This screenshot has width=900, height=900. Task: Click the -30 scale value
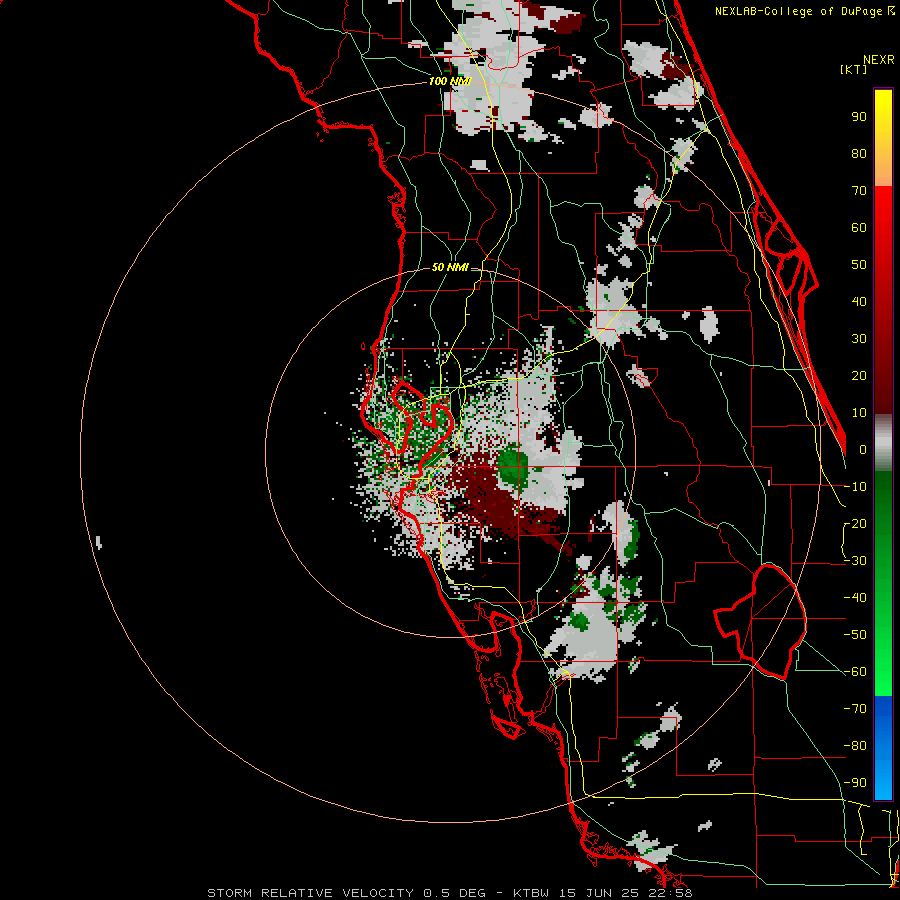[x=855, y=561]
